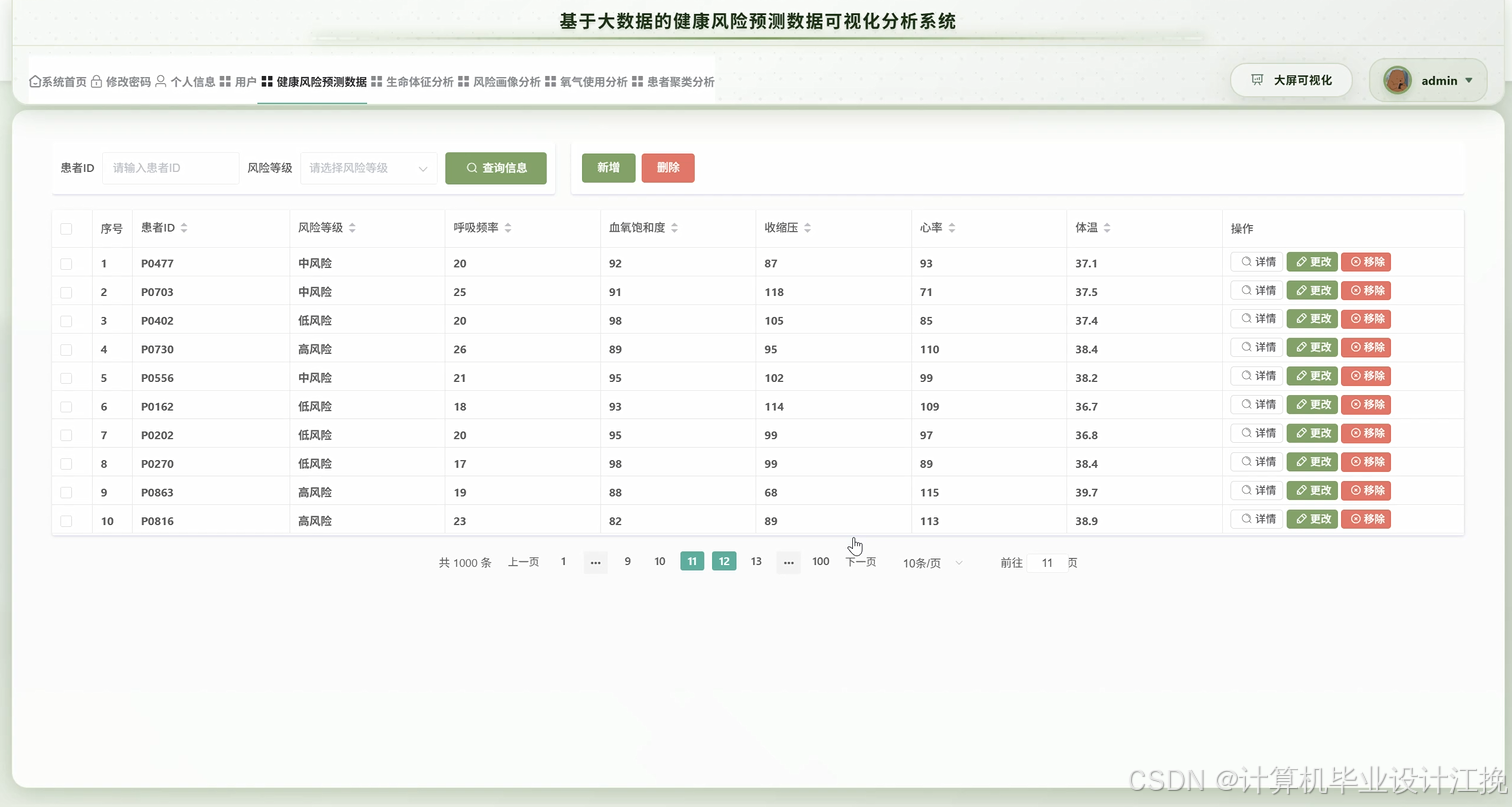
Task: Click the person icon beside 个人信息
Action: pyautogui.click(x=161, y=82)
